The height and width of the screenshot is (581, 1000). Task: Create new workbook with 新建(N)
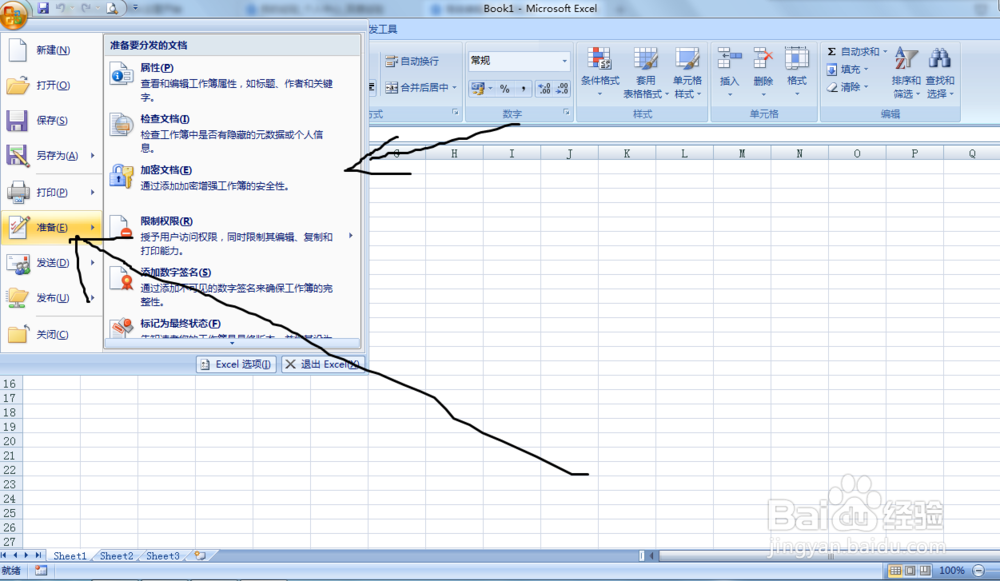pyautogui.click(x=52, y=50)
